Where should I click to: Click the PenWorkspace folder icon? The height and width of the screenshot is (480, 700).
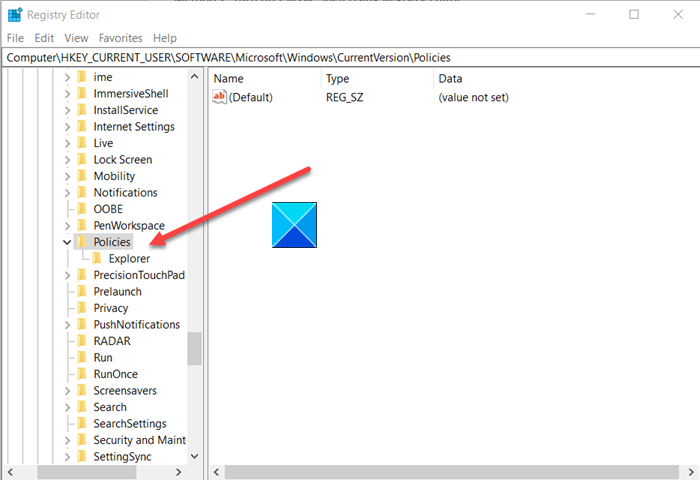(x=82, y=225)
